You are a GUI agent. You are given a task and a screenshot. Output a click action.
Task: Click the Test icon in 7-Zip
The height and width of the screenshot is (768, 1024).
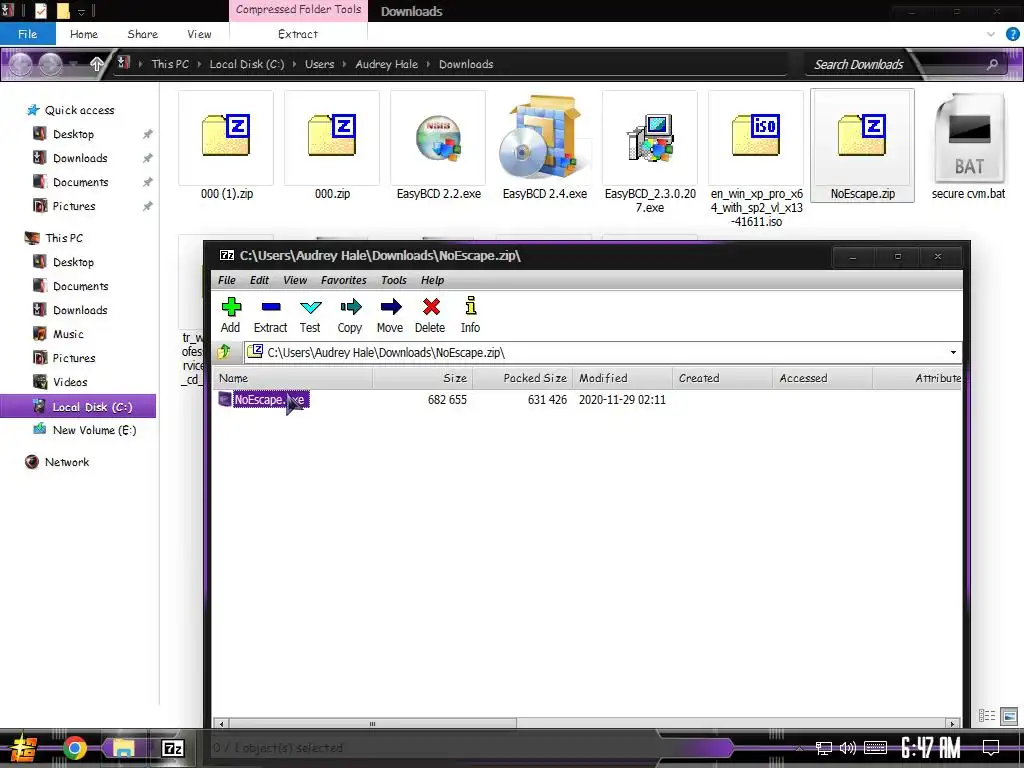[310, 315]
